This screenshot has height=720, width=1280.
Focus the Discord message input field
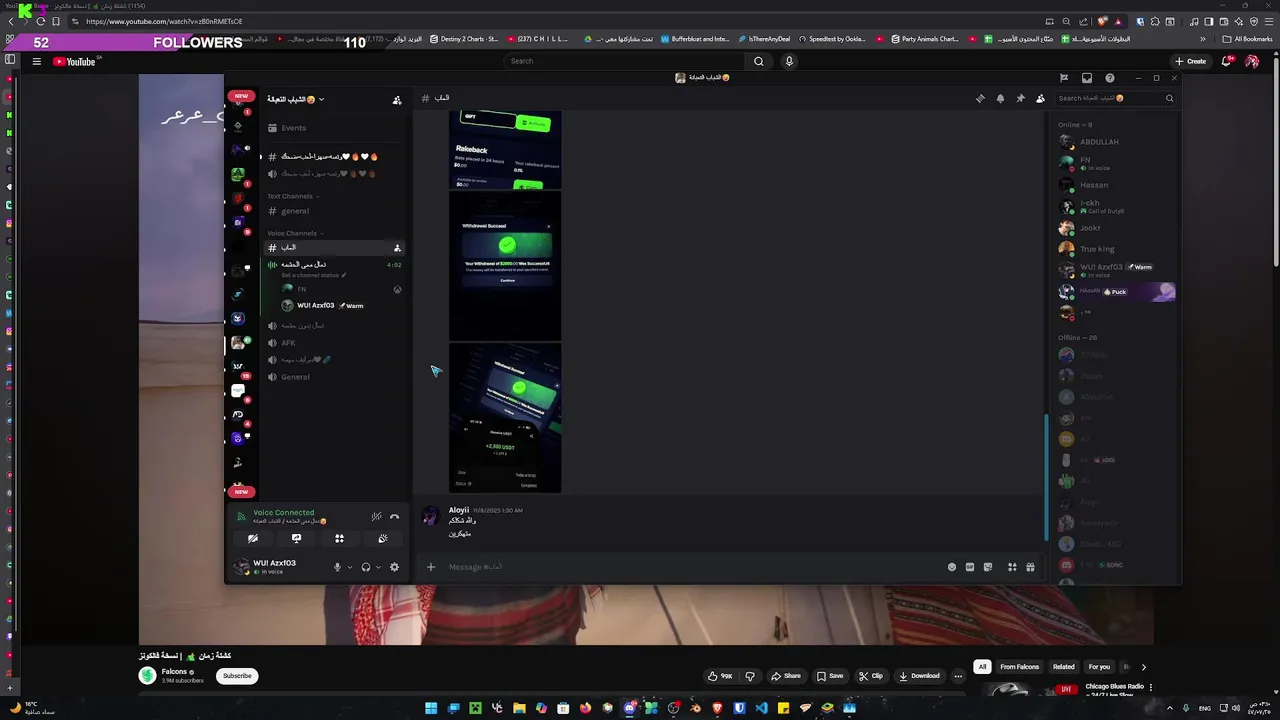click(690, 567)
